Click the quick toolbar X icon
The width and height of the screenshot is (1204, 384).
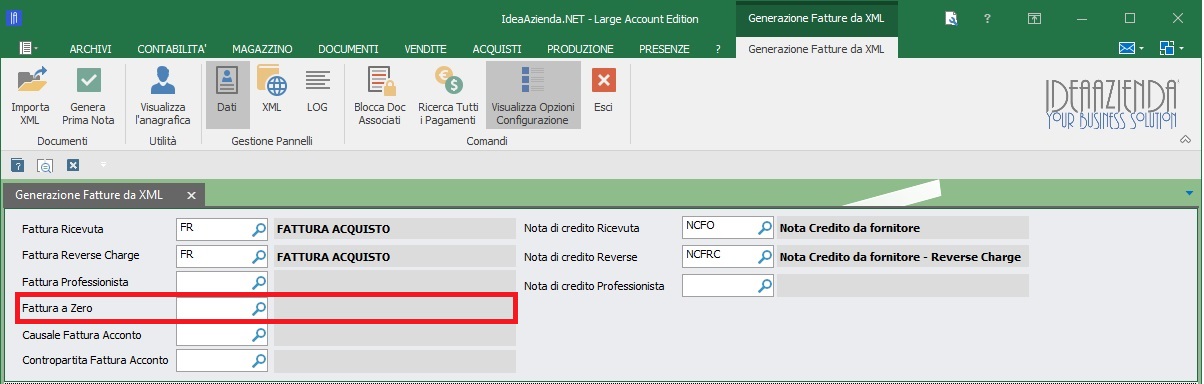point(73,165)
